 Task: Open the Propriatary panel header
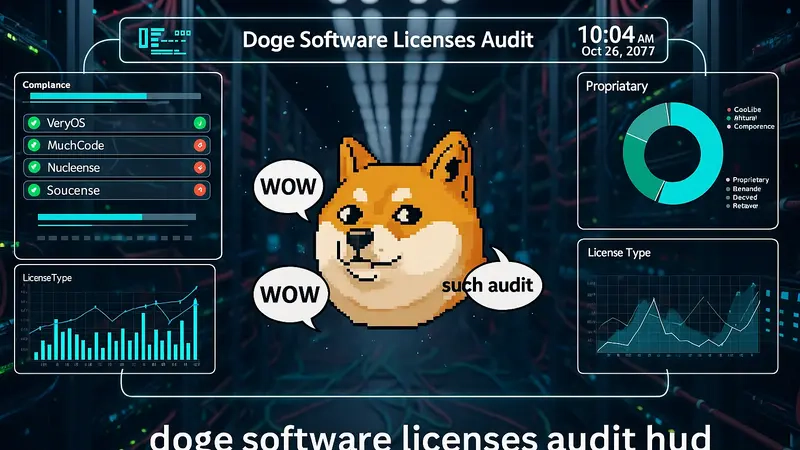point(617,86)
